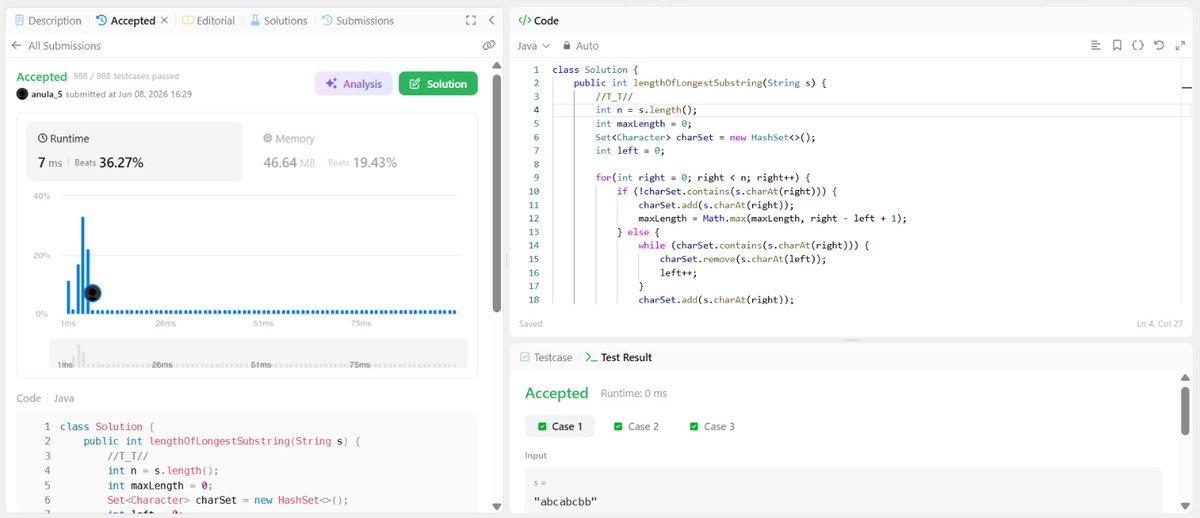Click the Code | Java label
Screen dimensions: 1200x518
click(45, 398)
